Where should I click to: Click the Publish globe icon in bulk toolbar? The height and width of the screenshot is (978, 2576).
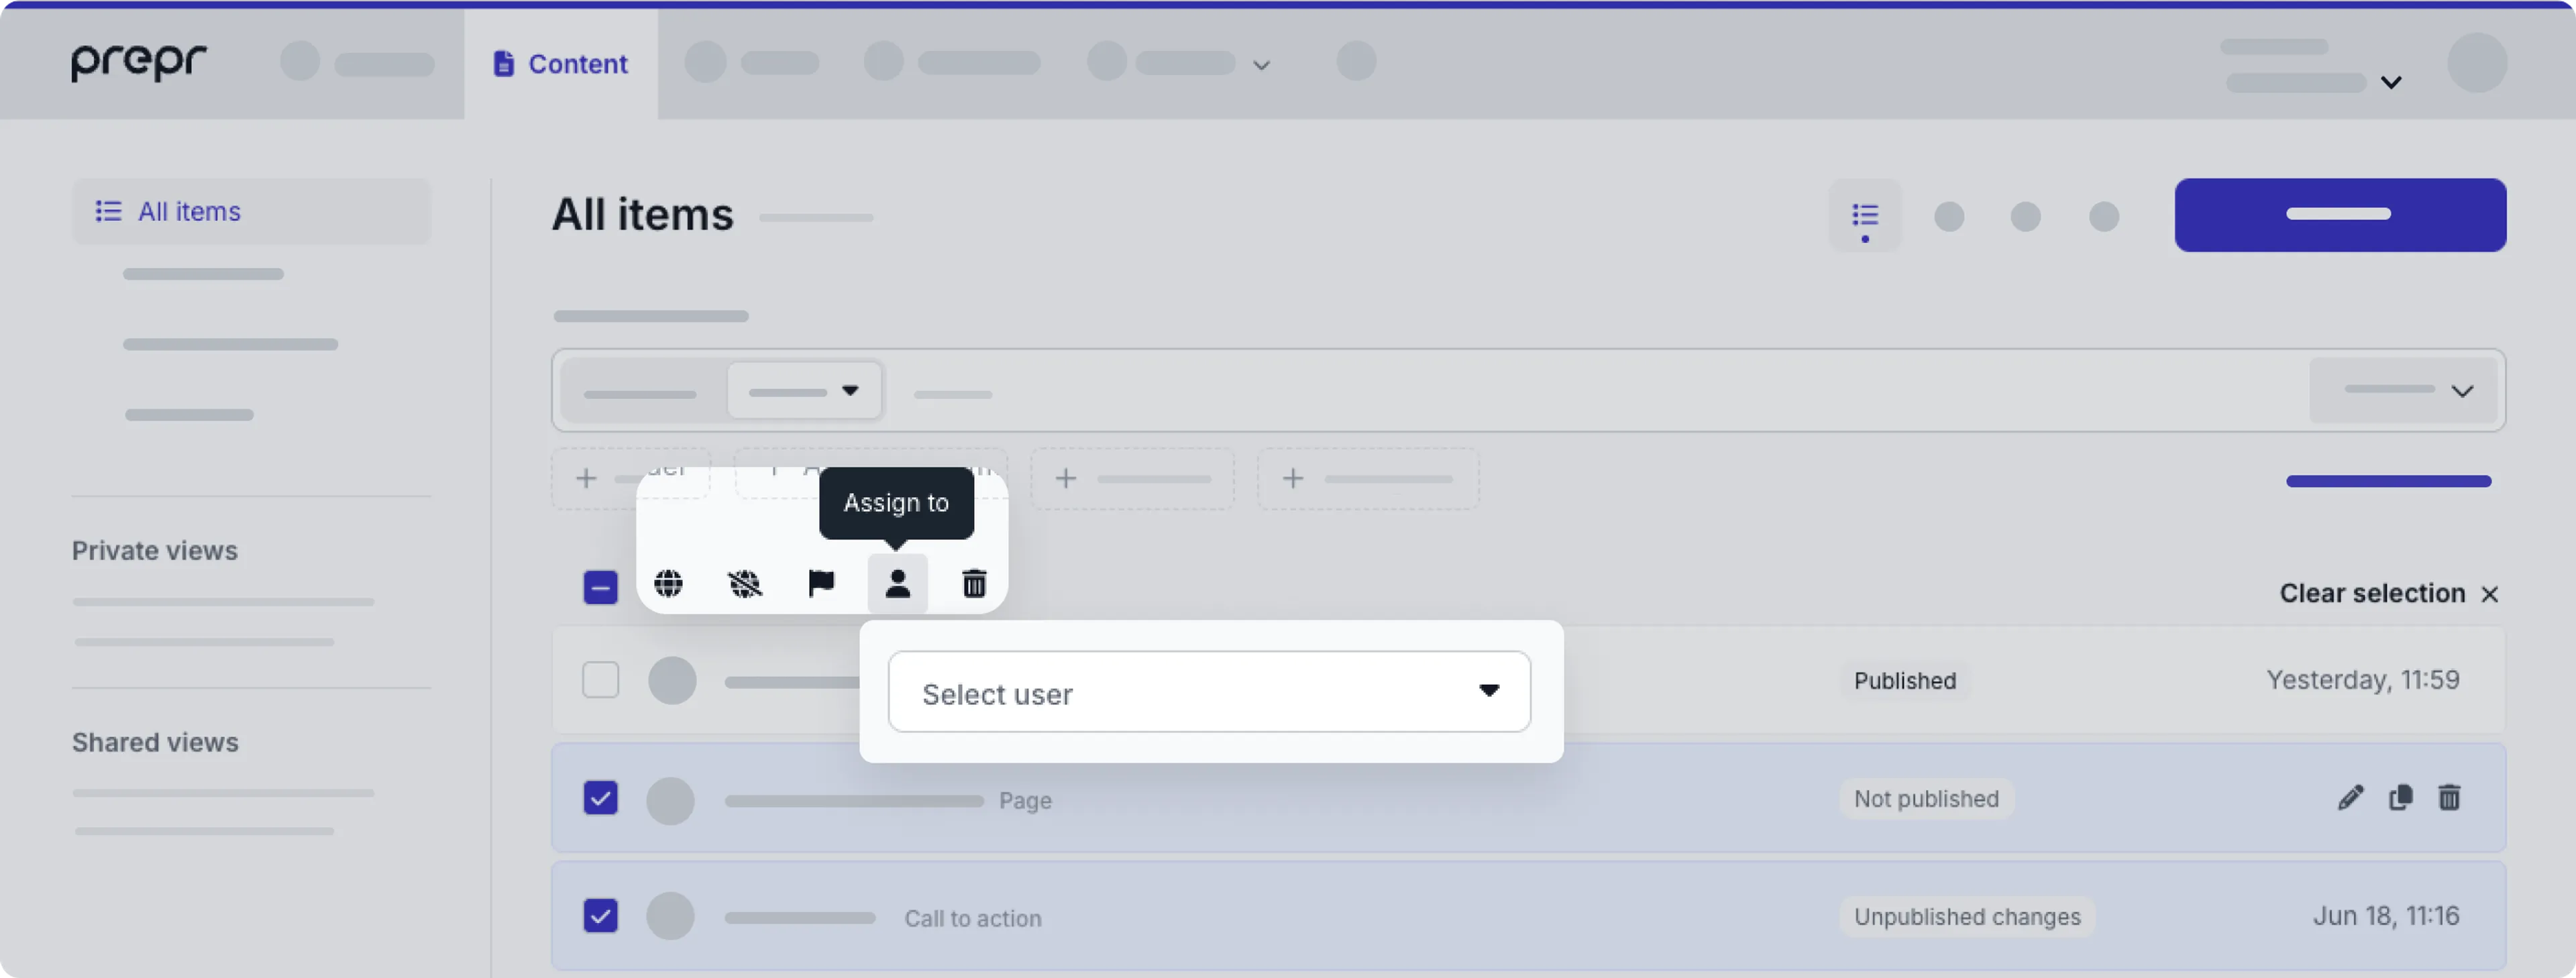pyautogui.click(x=668, y=583)
